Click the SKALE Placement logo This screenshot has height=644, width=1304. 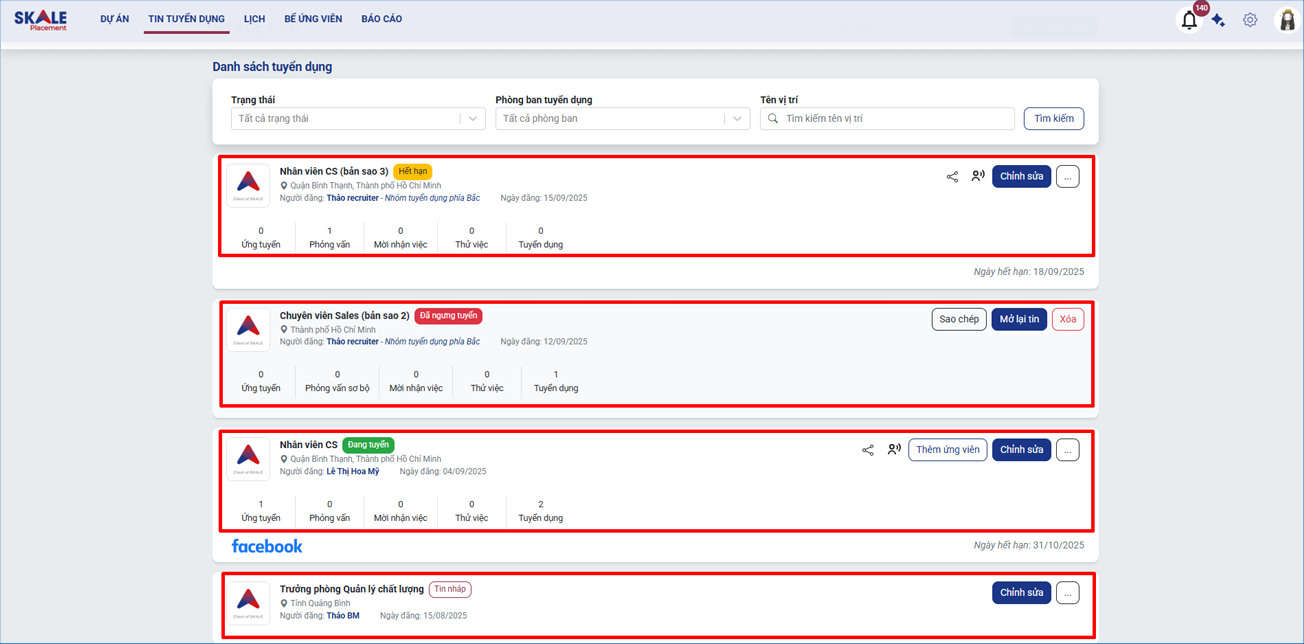[x=41, y=20]
